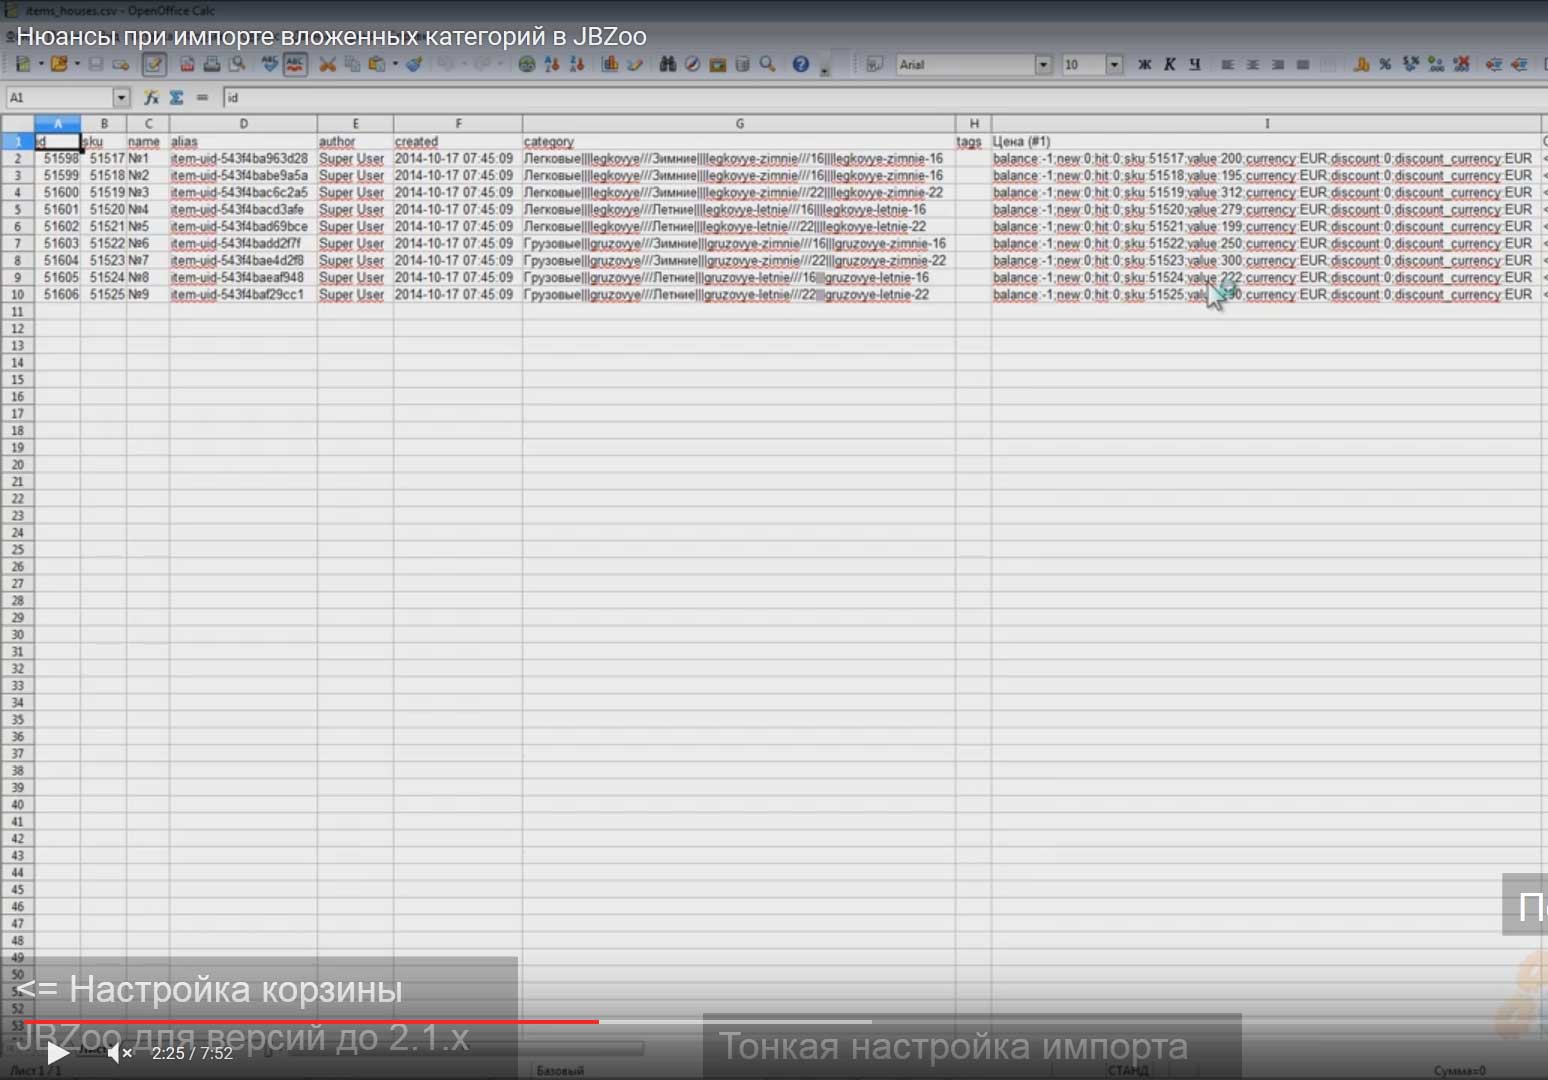Run the spelling check icon
Image resolution: width=1548 pixels, height=1080 pixels.
point(270,64)
